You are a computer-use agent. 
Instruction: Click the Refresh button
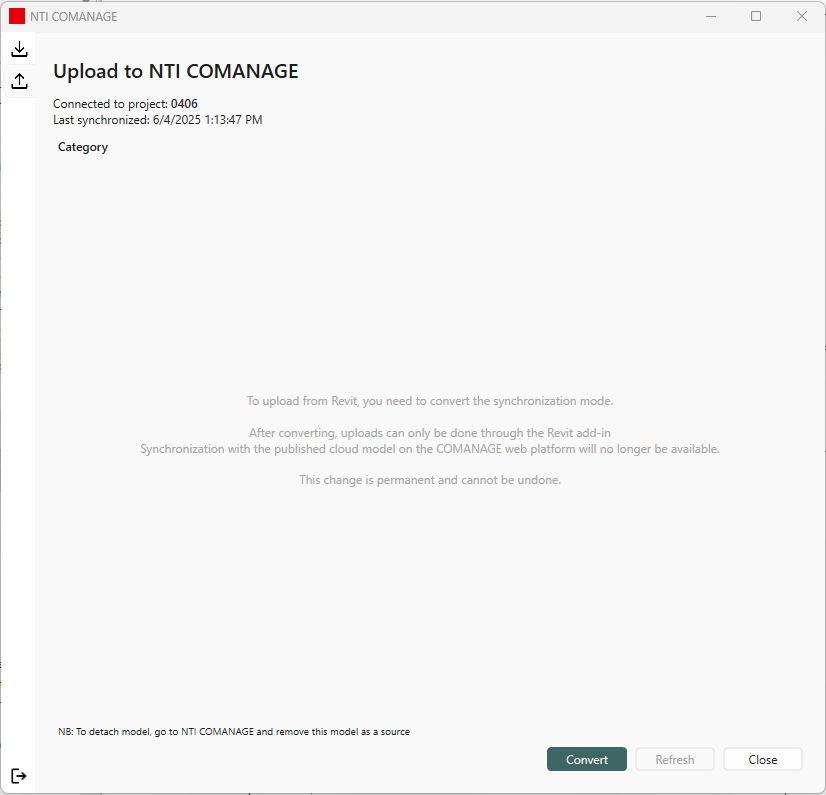click(x=675, y=759)
